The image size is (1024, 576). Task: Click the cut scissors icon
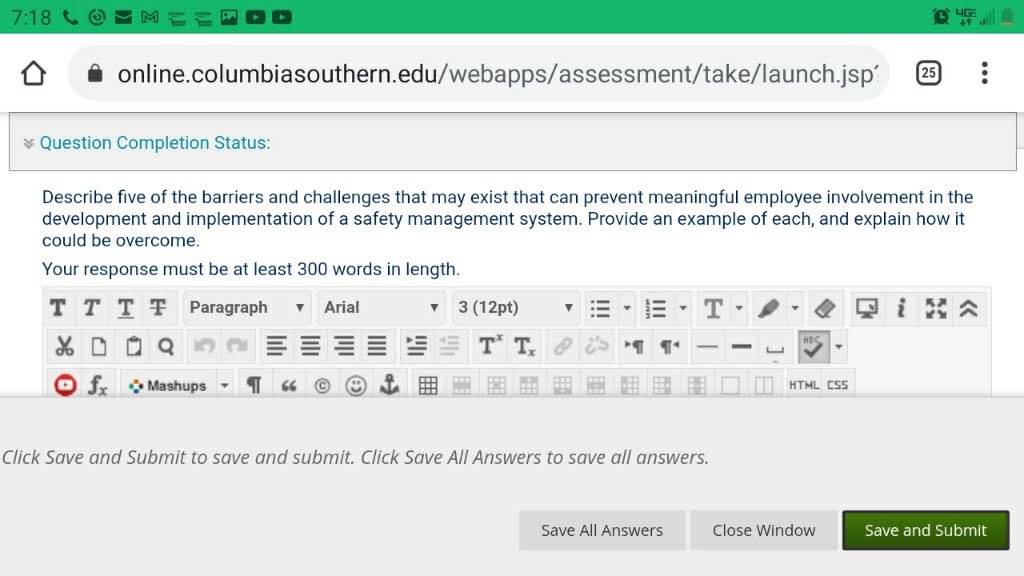click(64, 347)
